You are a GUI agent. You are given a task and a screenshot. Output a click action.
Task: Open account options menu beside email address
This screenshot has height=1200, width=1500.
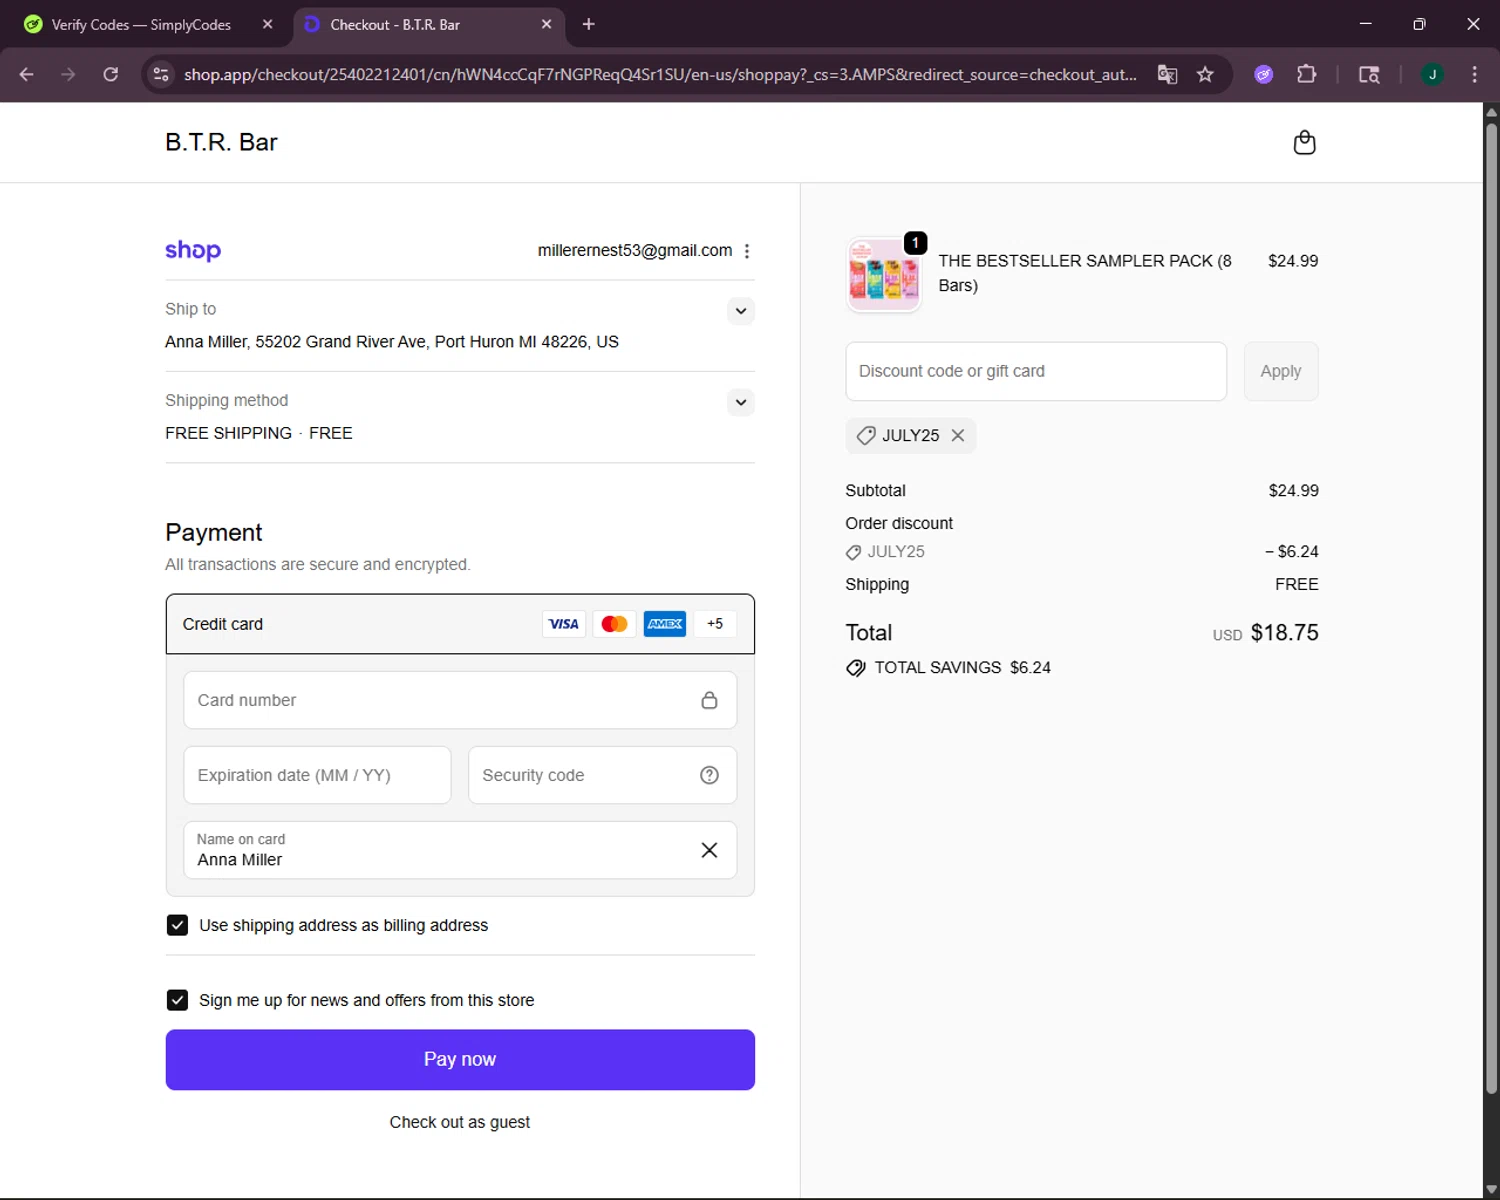(x=747, y=251)
